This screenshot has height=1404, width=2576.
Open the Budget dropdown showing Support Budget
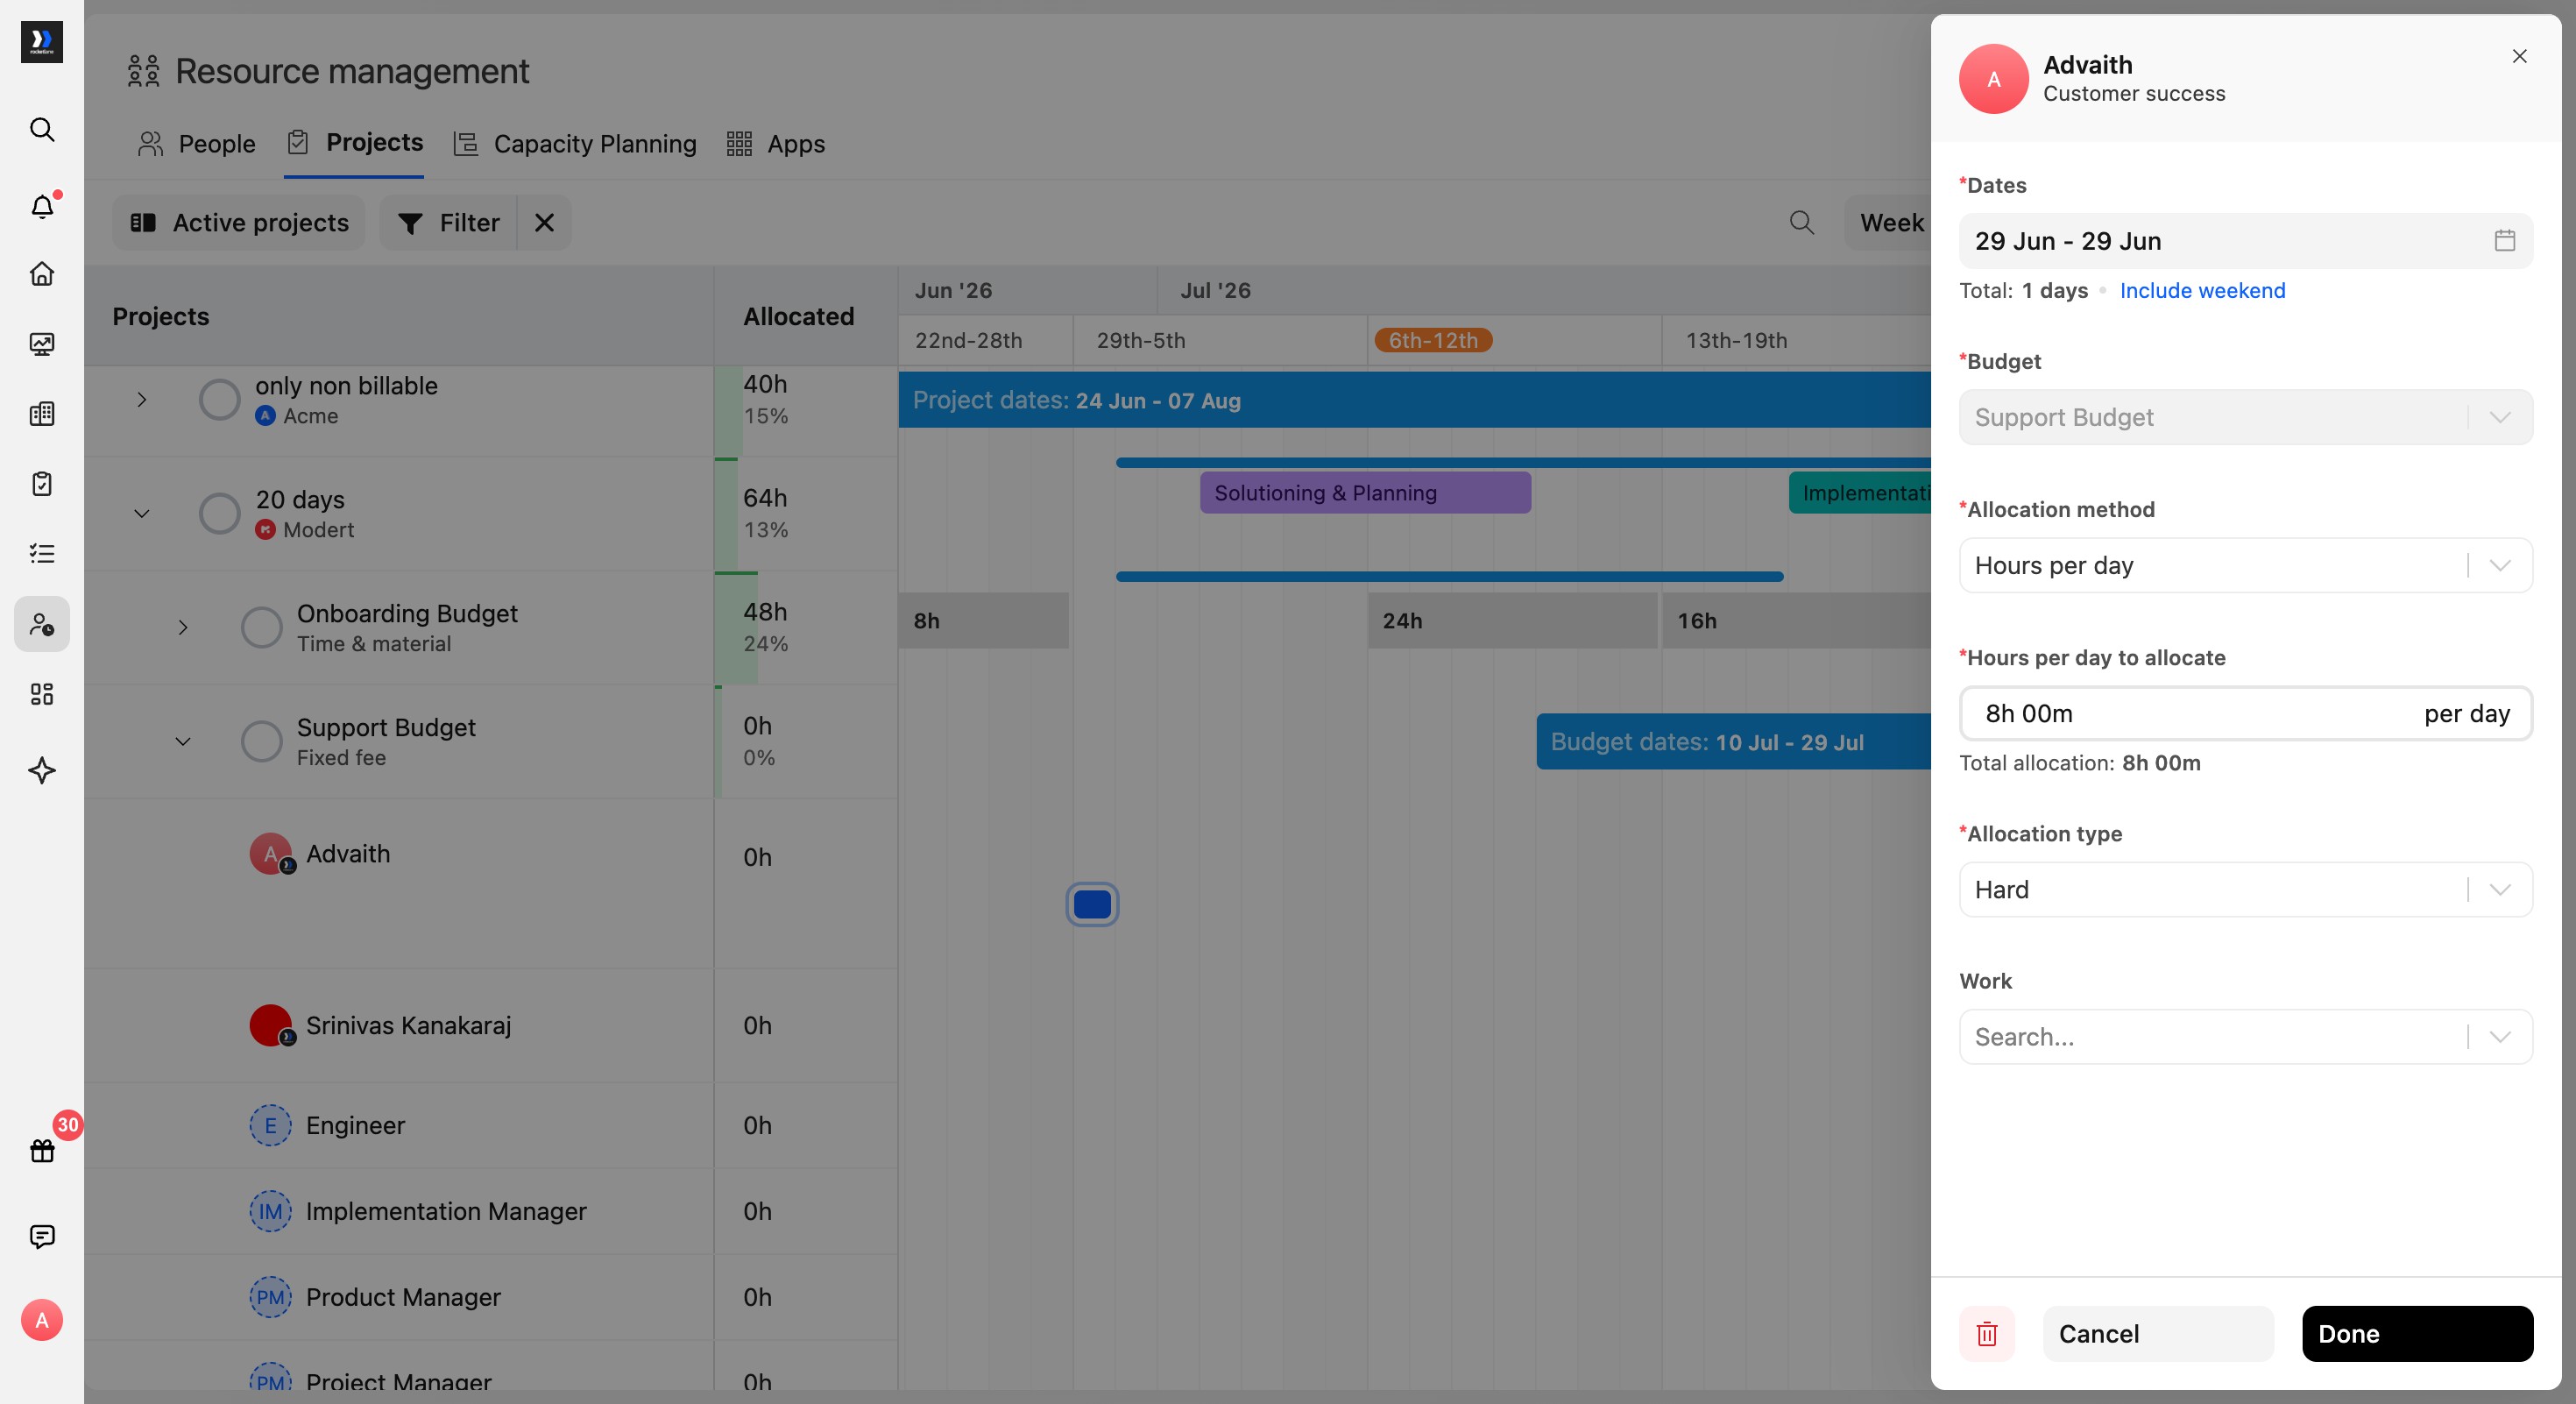tap(2245, 417)
